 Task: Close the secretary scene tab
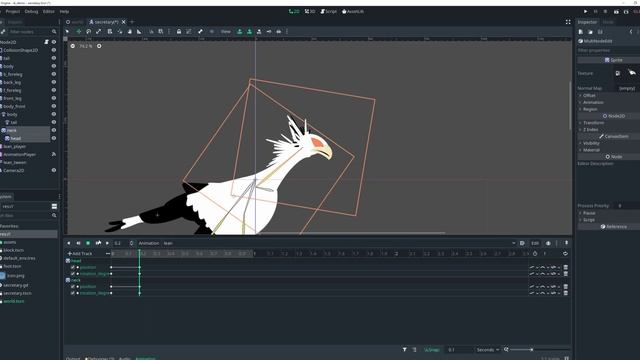click(123, 22)
